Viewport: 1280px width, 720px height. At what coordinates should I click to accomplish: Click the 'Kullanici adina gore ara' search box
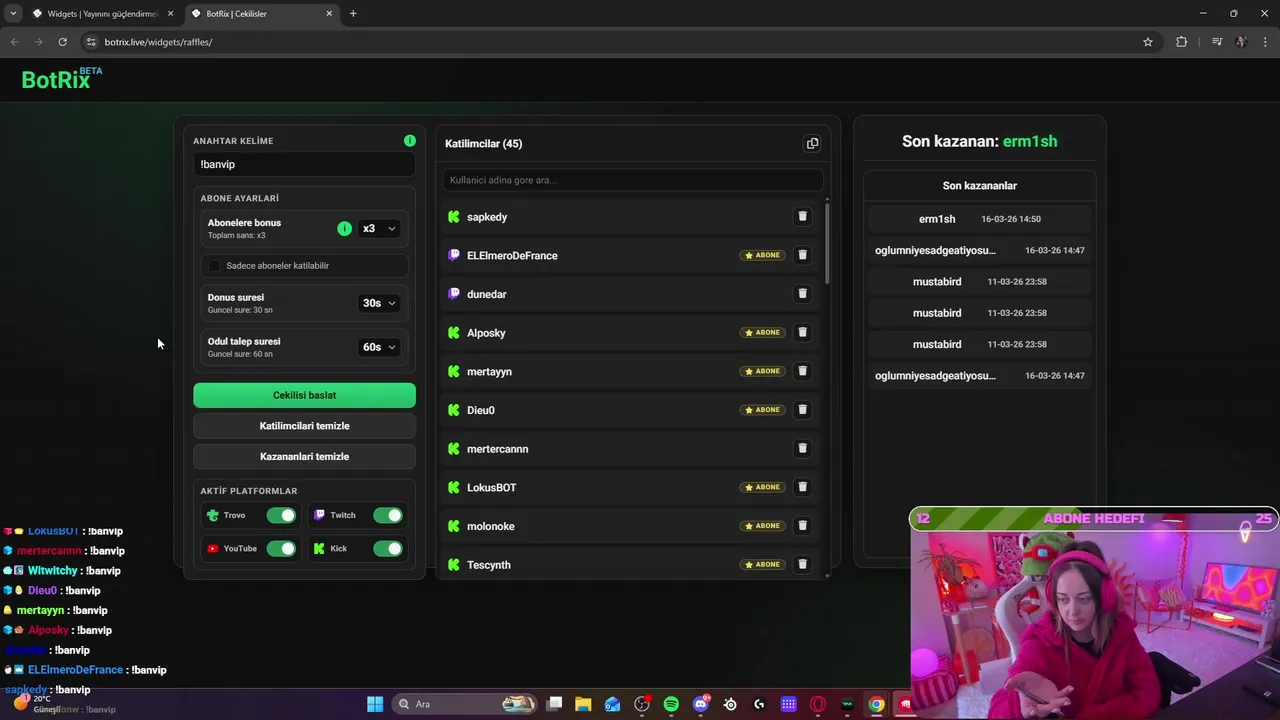633,180
